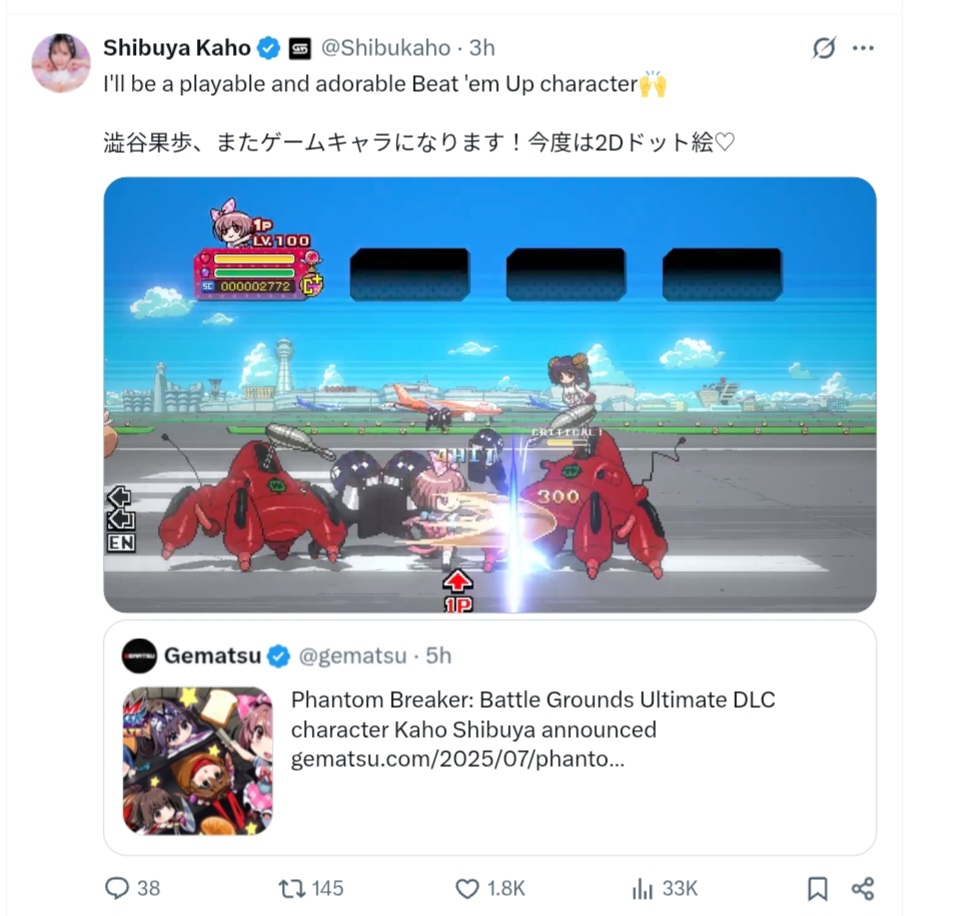Open Shibuya Kaho's profile avatar
This screenshot has height=916, width=976.
coord(61,63)
